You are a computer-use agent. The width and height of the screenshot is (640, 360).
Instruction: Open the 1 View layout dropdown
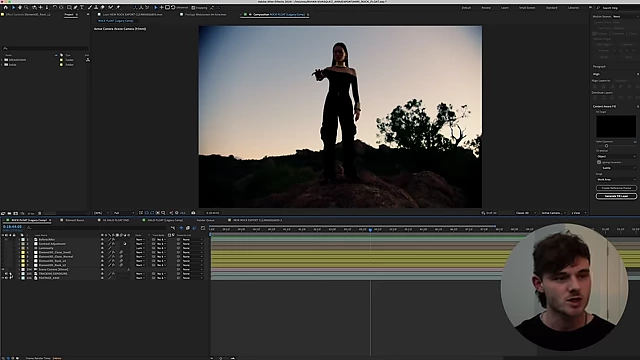coord(578,213)
